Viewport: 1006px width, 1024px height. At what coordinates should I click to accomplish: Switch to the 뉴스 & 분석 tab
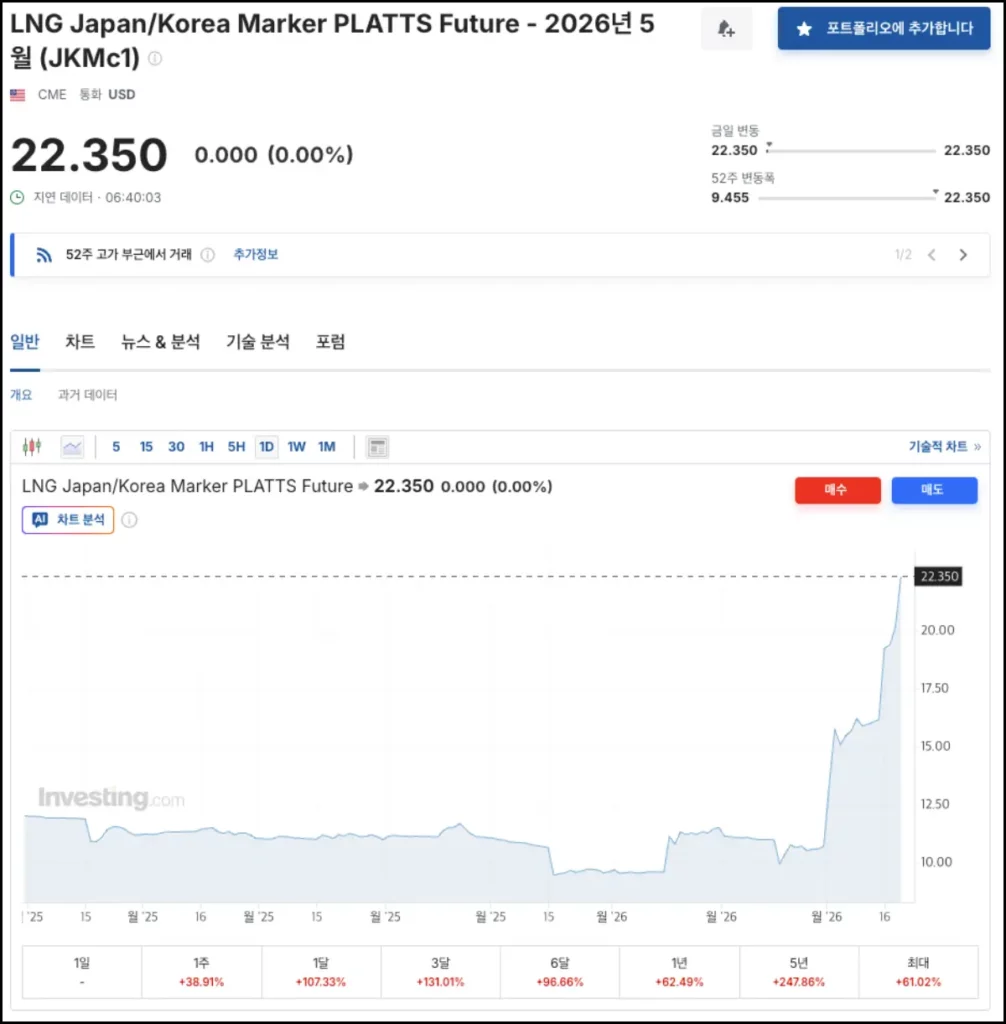[160, 342]
